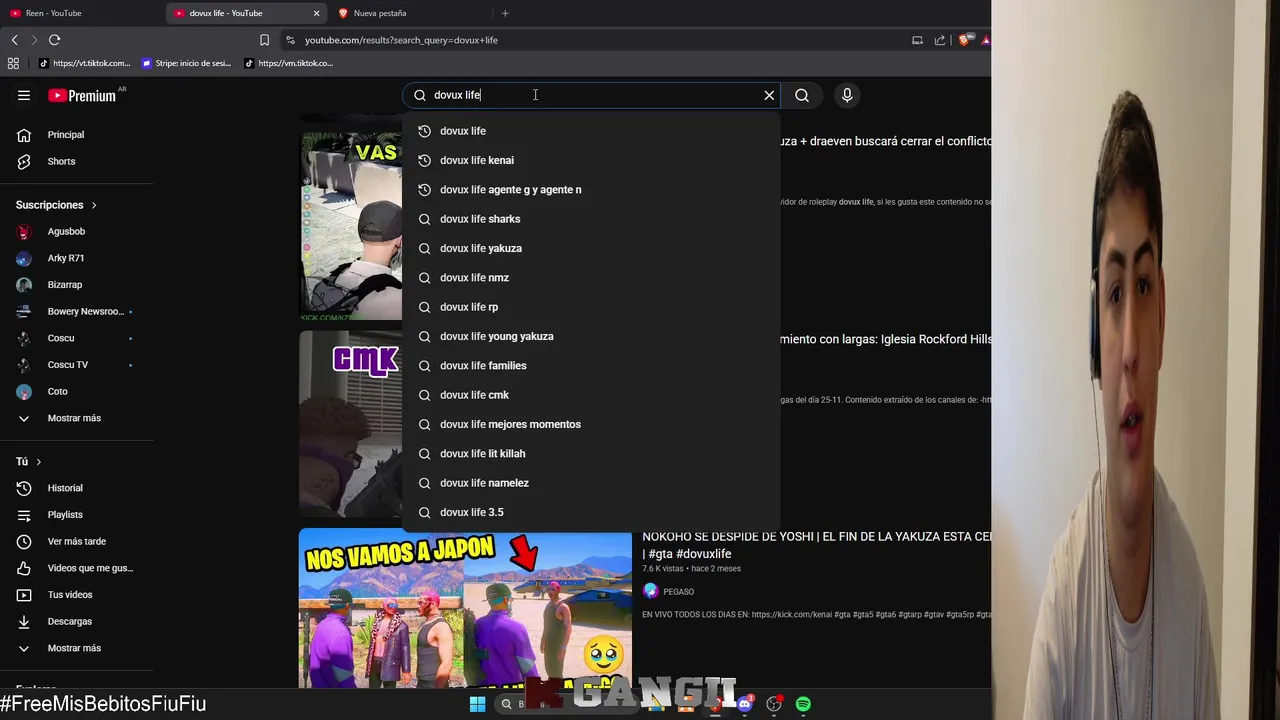Run search with the magnifier button

pos(802,95)
